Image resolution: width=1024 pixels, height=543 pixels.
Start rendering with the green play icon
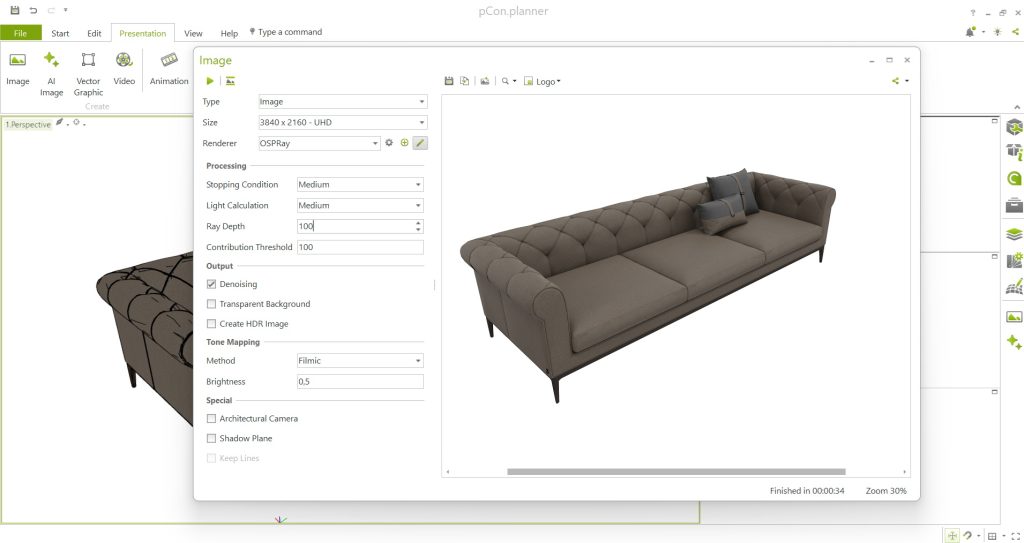tap(210, 81)
